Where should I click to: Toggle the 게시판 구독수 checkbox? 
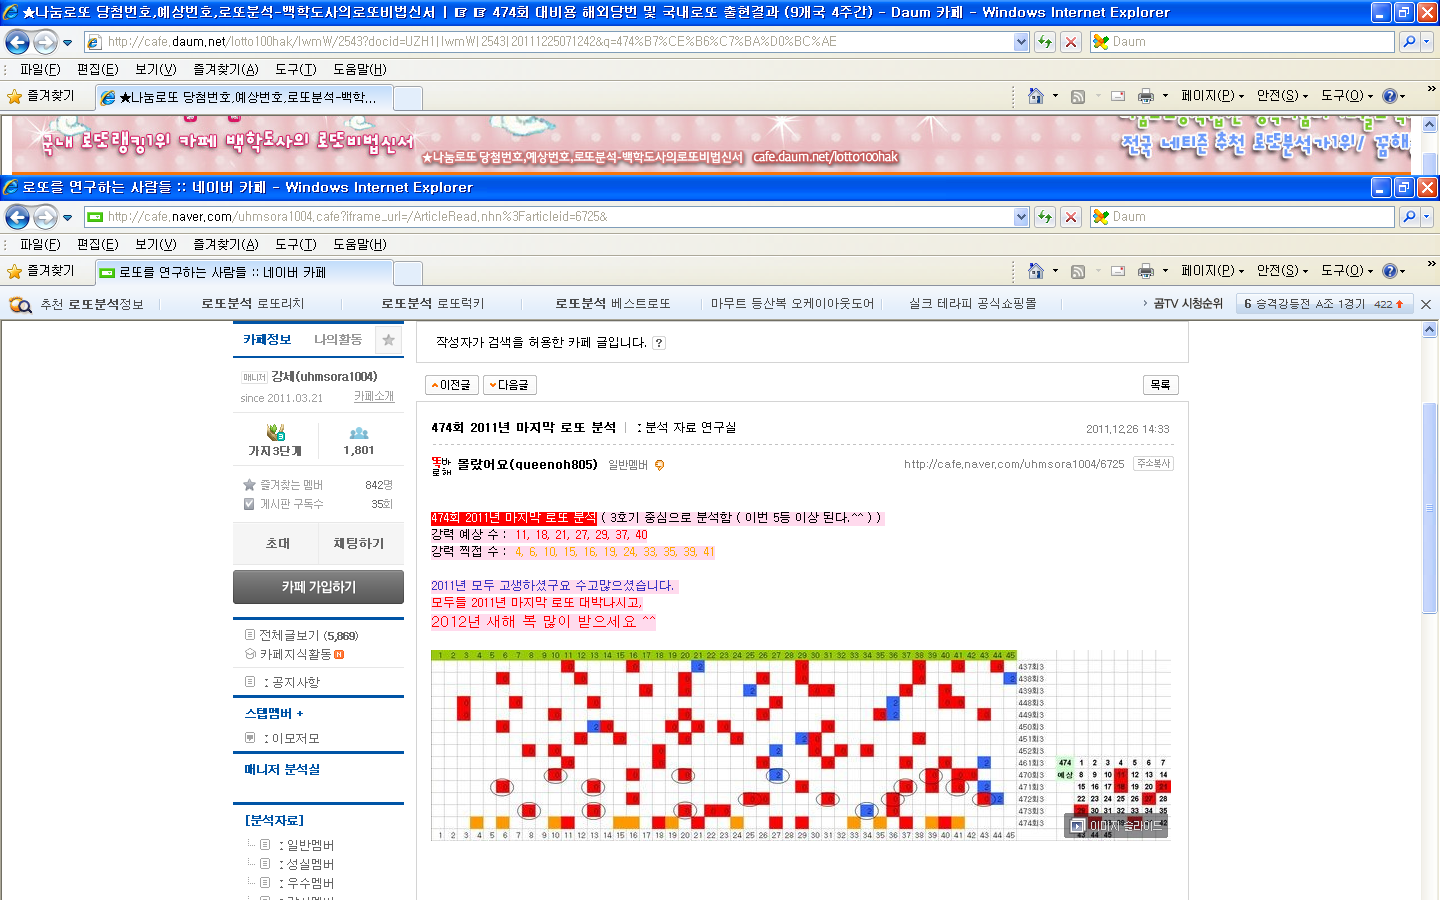(249, 504)
